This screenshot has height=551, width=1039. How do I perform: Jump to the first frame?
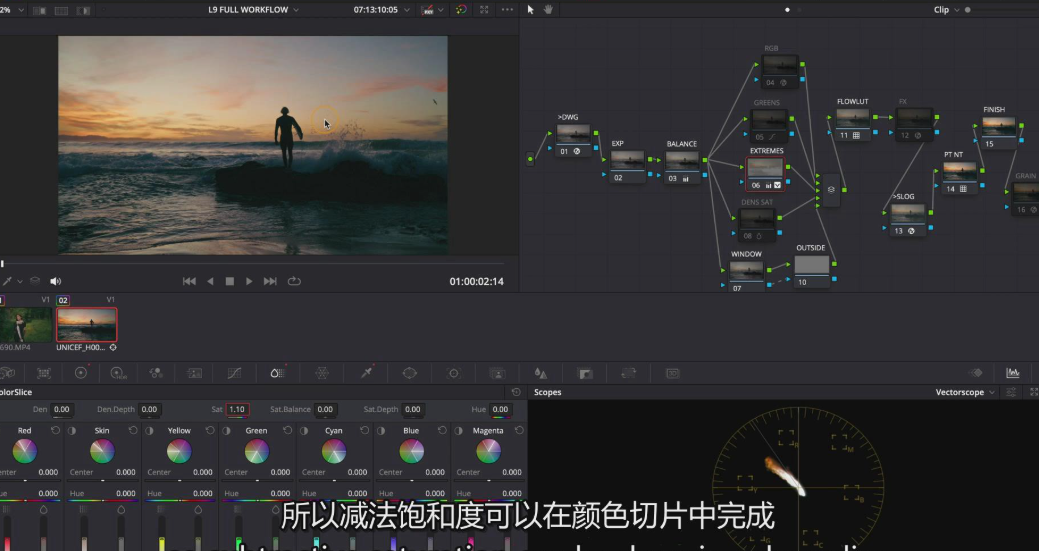point(189,281)
